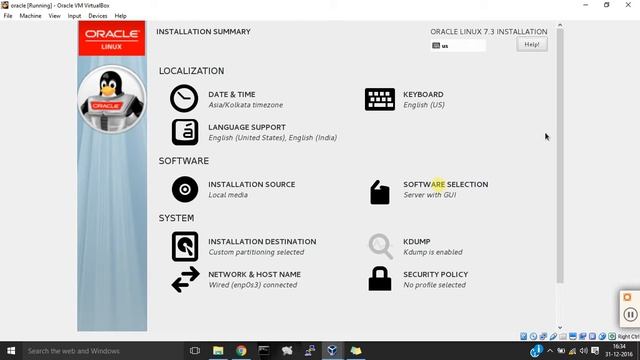Image resolution: width=640 pixels, height=360 pixels.
Task: Click the us keyboard layout indicator
Action: 458,46
